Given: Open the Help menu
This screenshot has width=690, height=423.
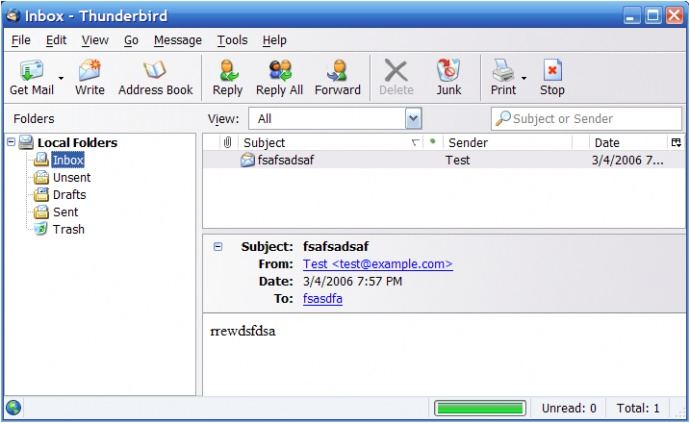Looking at the screenshot, I should [x=275, y=40].
